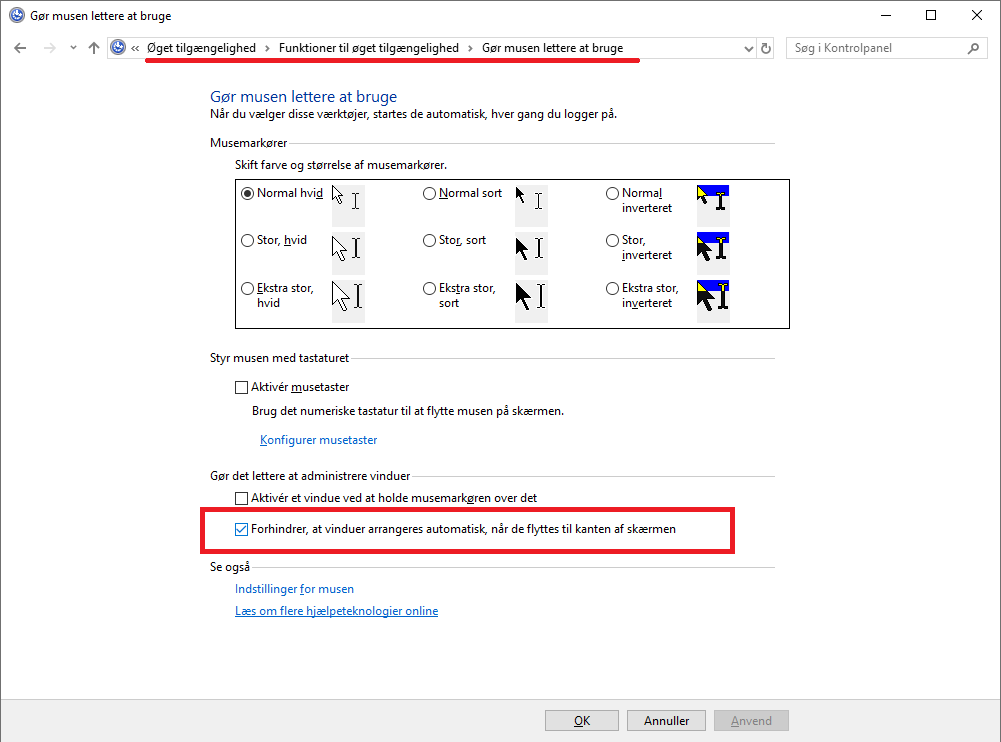The width and height of the screenshot is (1001, 742).
Task: Open the address bar history dropdown
Action: click(749, 48)
